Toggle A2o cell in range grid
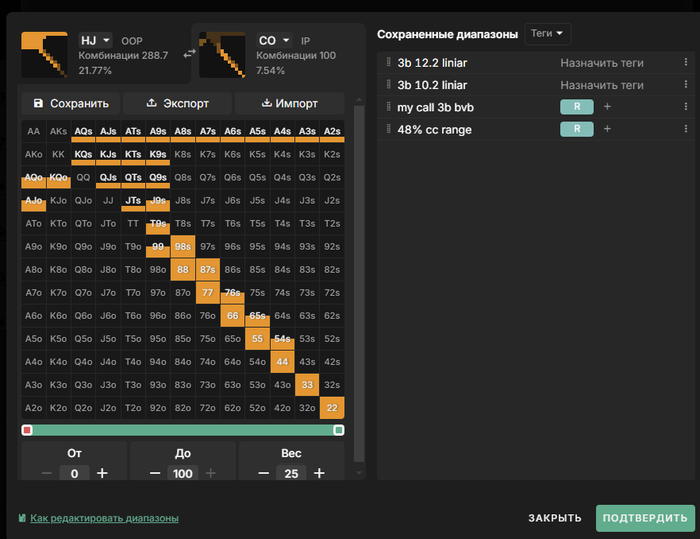Image resolution: width=700 pixels, height=539 pixels. pos(33,408)
